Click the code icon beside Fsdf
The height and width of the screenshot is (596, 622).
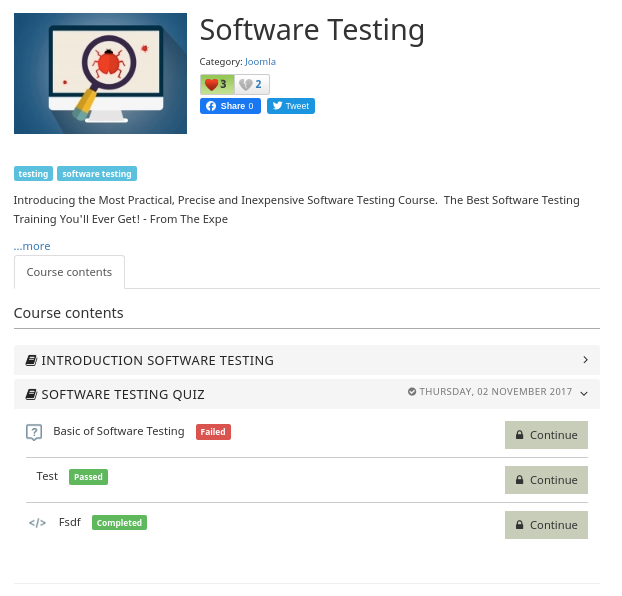(37, 522)
